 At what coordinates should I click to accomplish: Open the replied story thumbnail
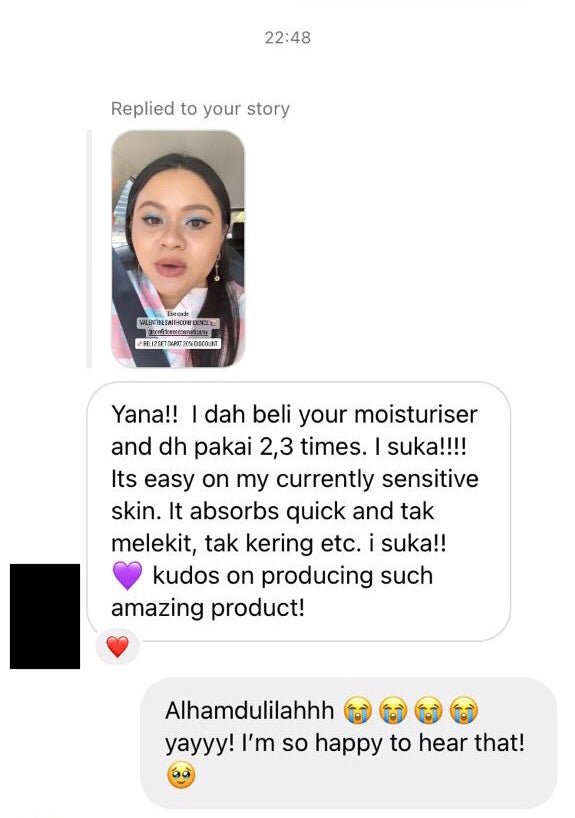pos(178,249)
